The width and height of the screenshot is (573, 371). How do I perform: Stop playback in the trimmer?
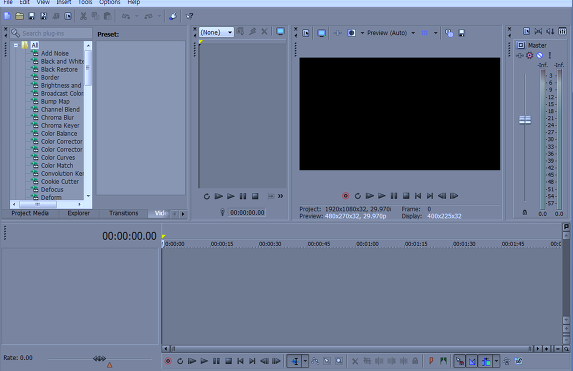[255, 196]
